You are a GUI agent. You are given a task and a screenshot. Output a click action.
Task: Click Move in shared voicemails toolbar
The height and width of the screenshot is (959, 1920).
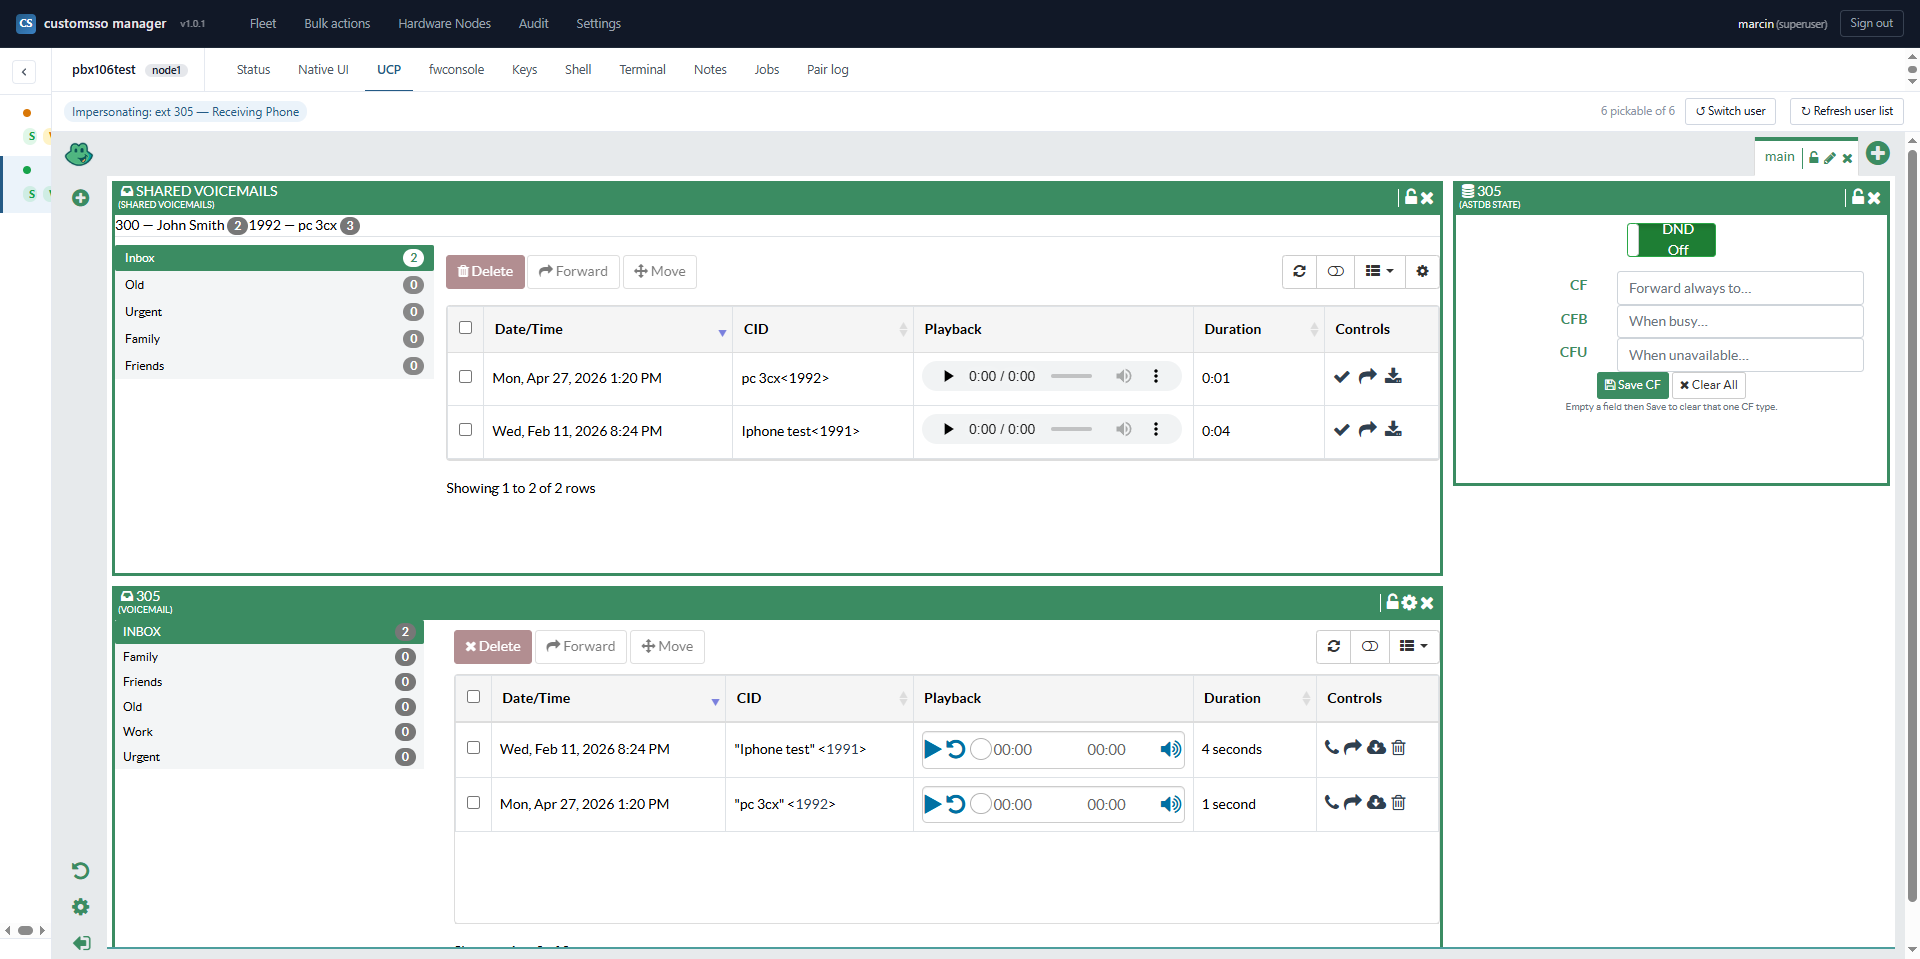pos(659,271)
